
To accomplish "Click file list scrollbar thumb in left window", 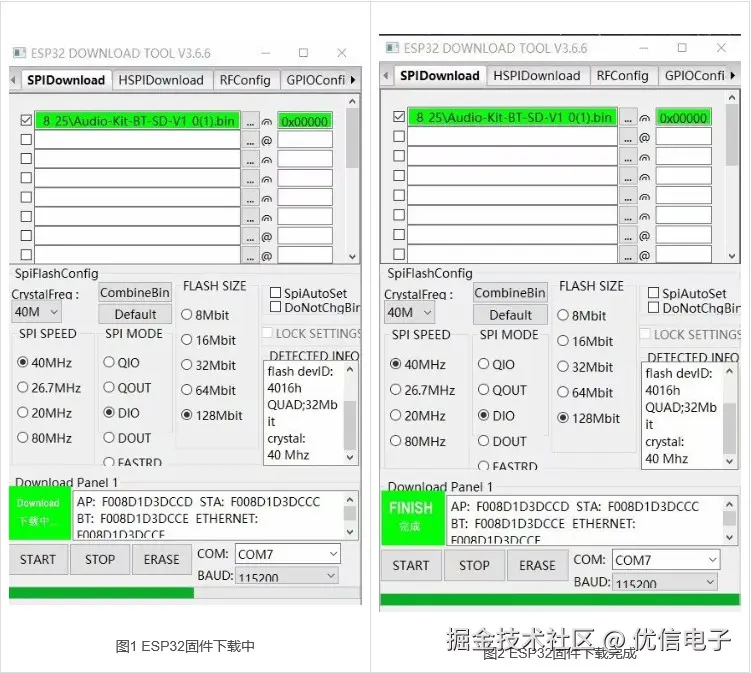I will [x=352, y=137].
